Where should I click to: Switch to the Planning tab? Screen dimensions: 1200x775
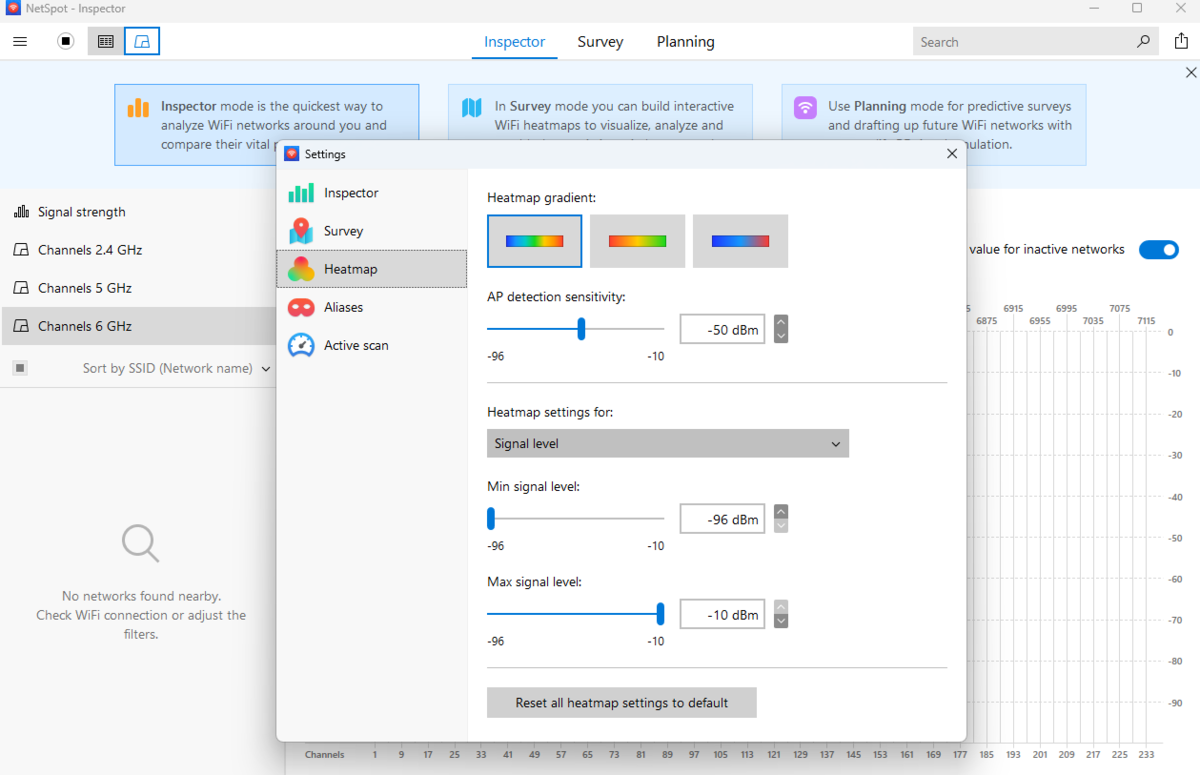click(685, 42)
